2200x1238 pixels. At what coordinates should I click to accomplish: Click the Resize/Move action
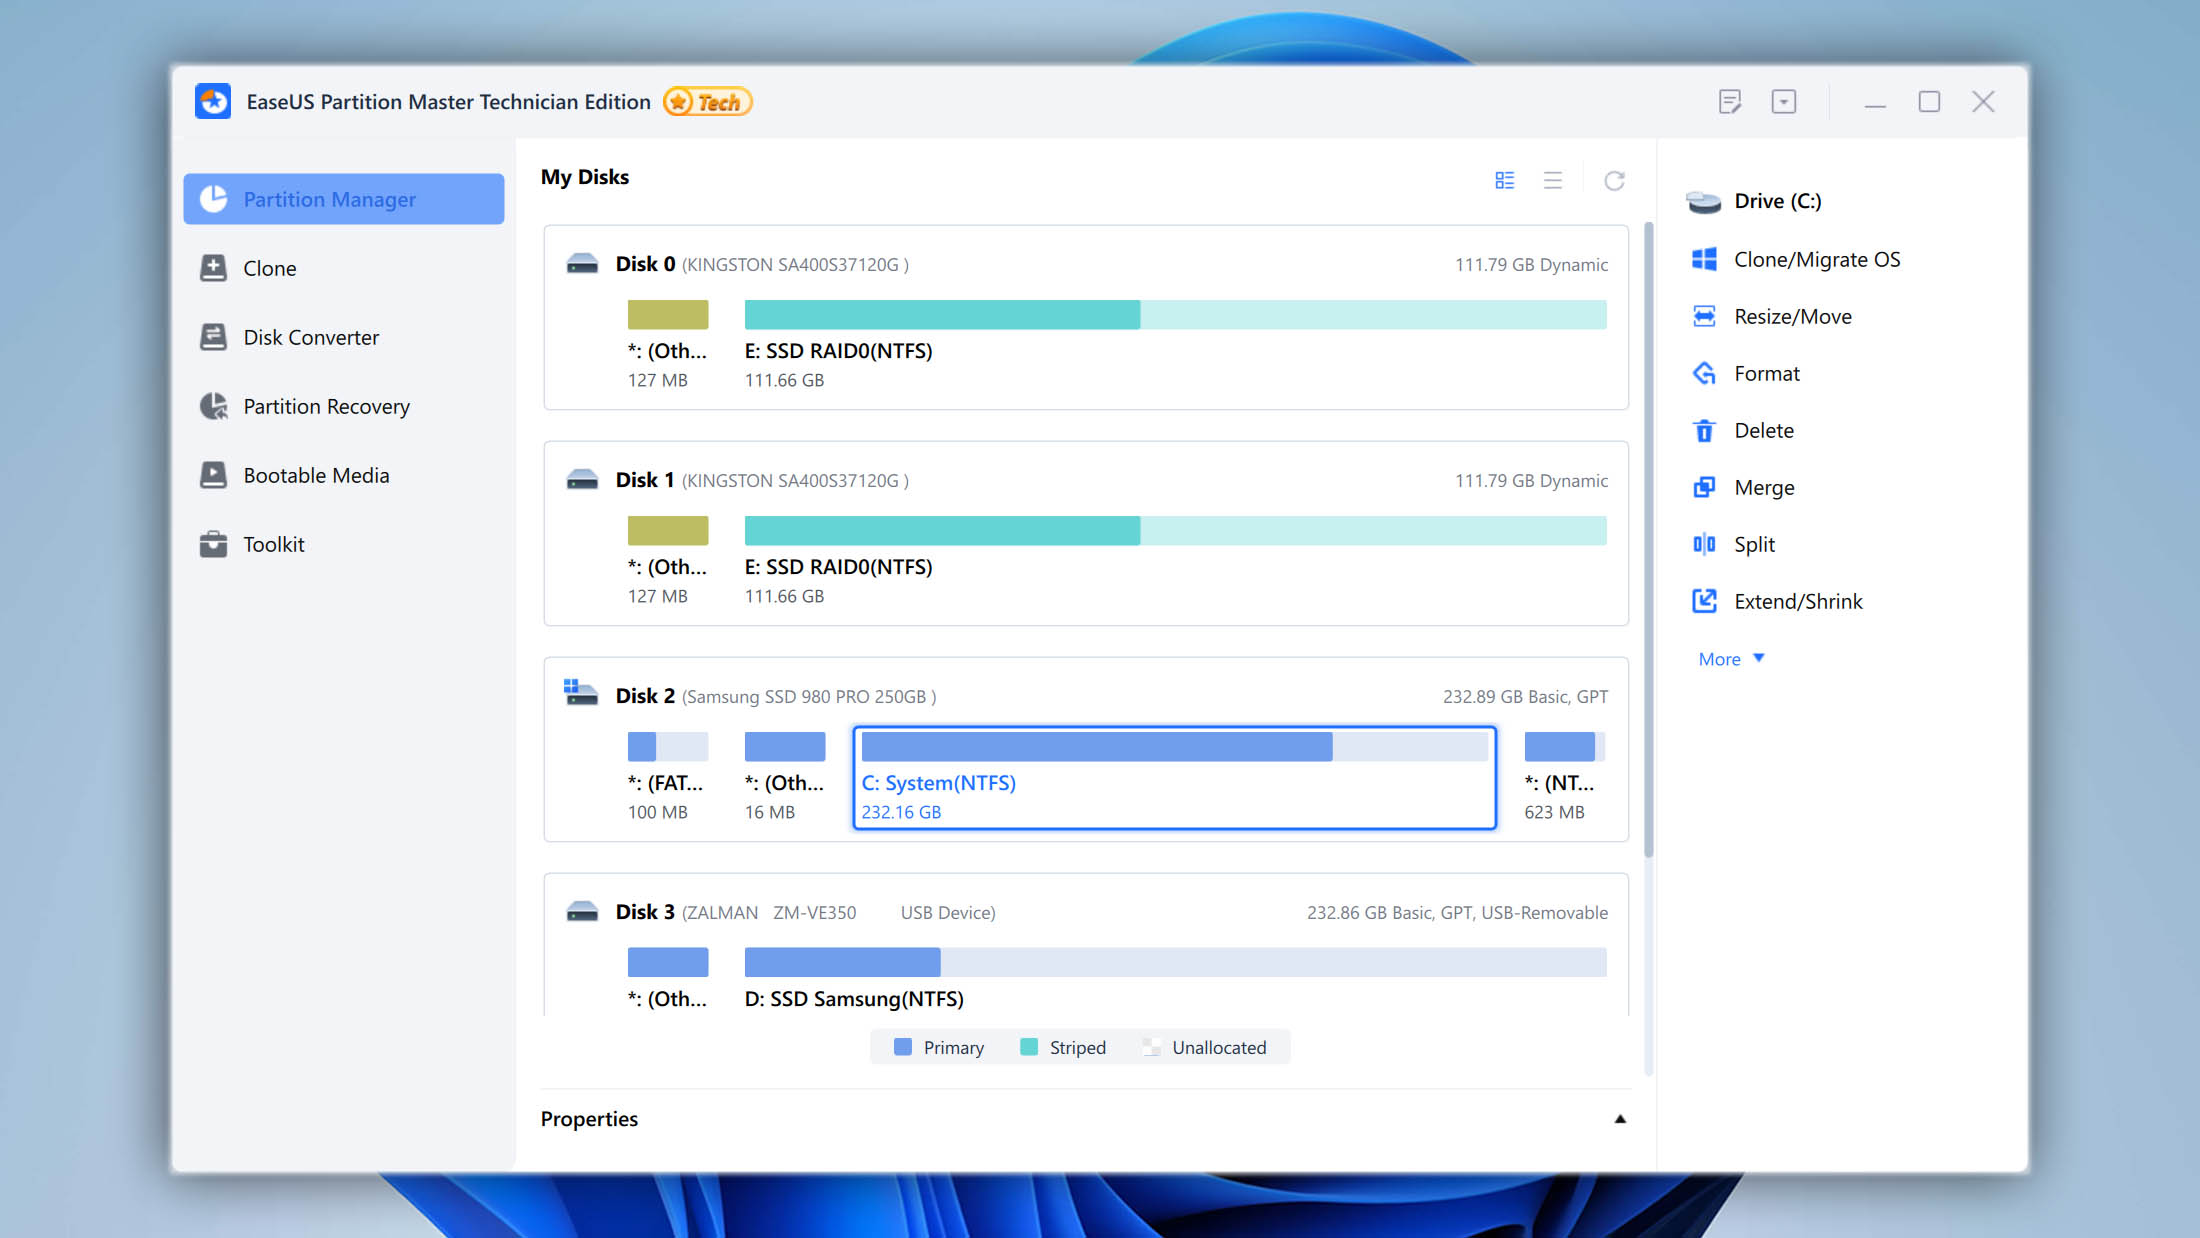[x=1793, y=316]
